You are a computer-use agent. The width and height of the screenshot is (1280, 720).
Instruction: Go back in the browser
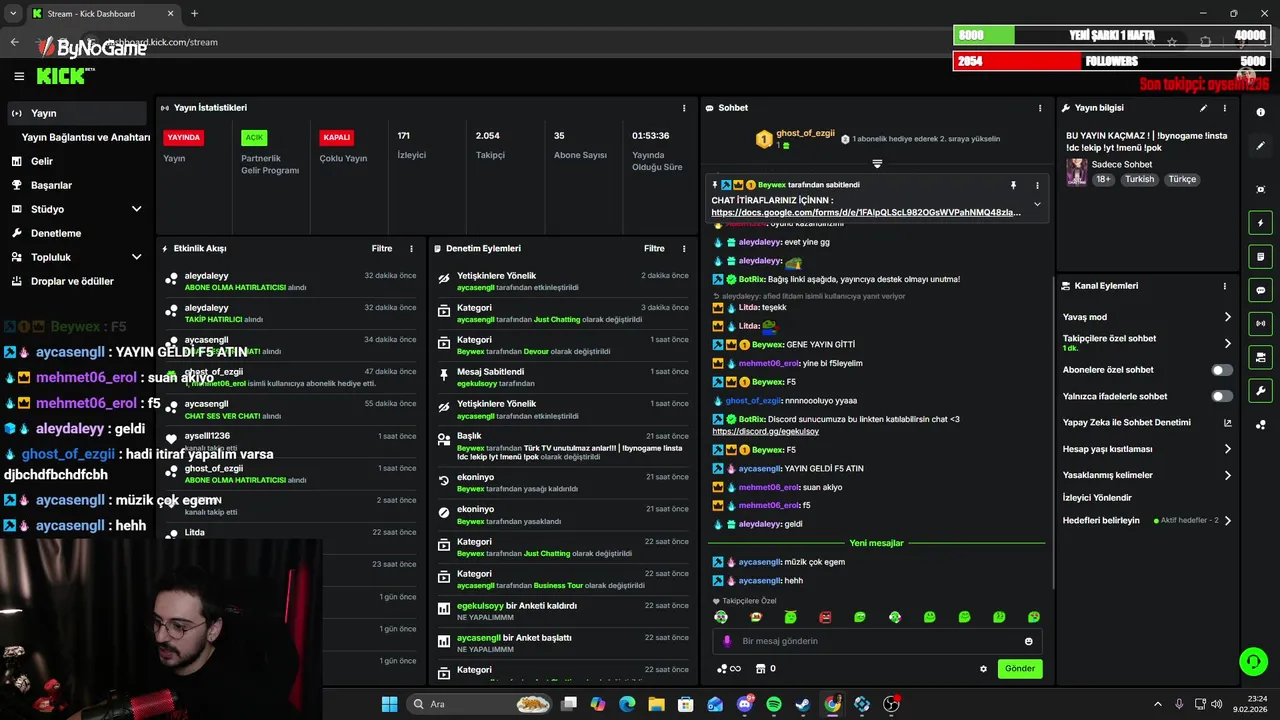(x=14, y=42)
